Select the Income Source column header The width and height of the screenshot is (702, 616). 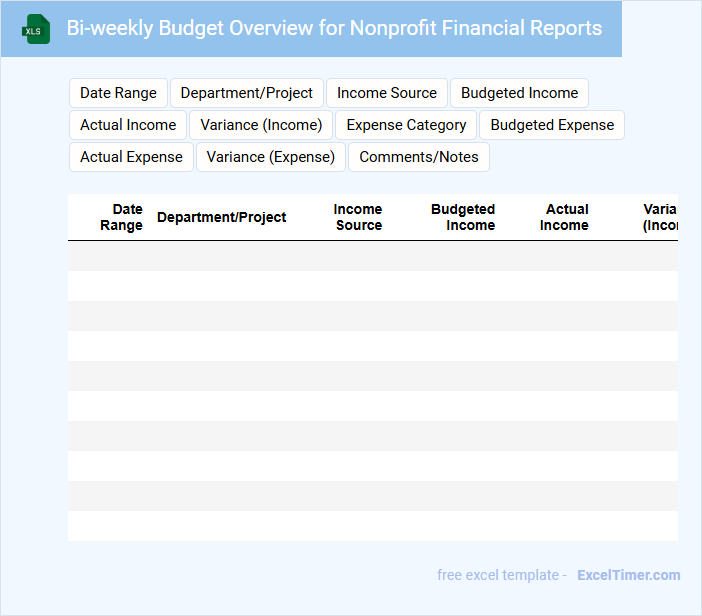[x=358, y=217]
